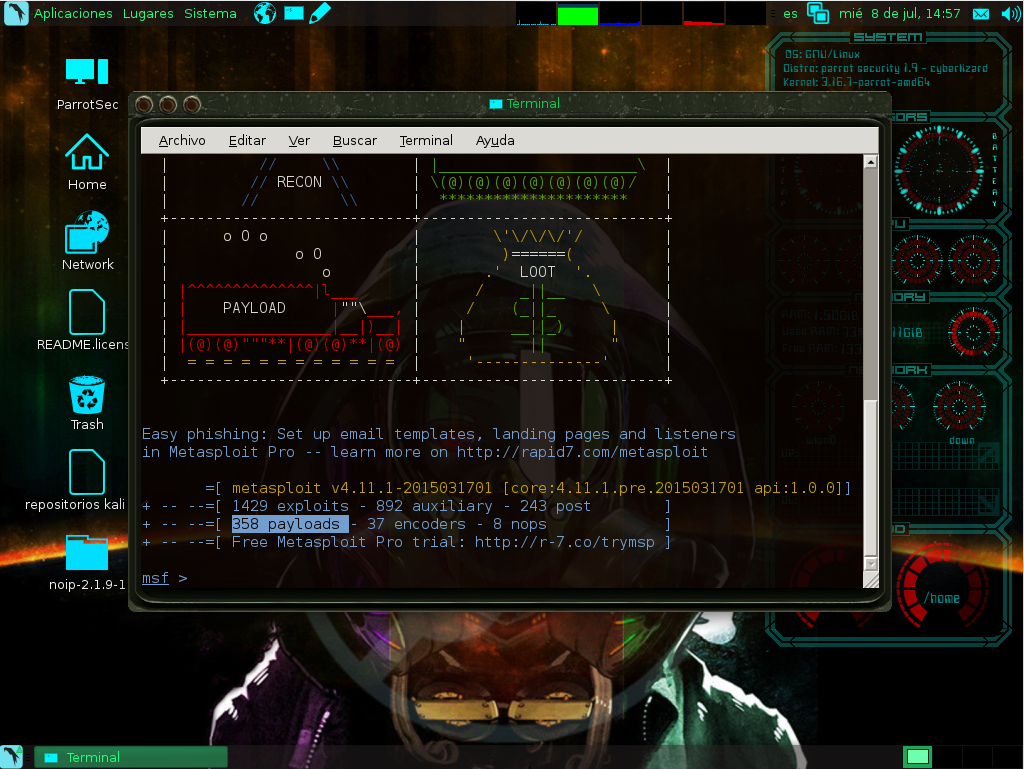Open the mail envelope icon in the tray
This screenshot has height=769, width=1024.
click(981, 14)
